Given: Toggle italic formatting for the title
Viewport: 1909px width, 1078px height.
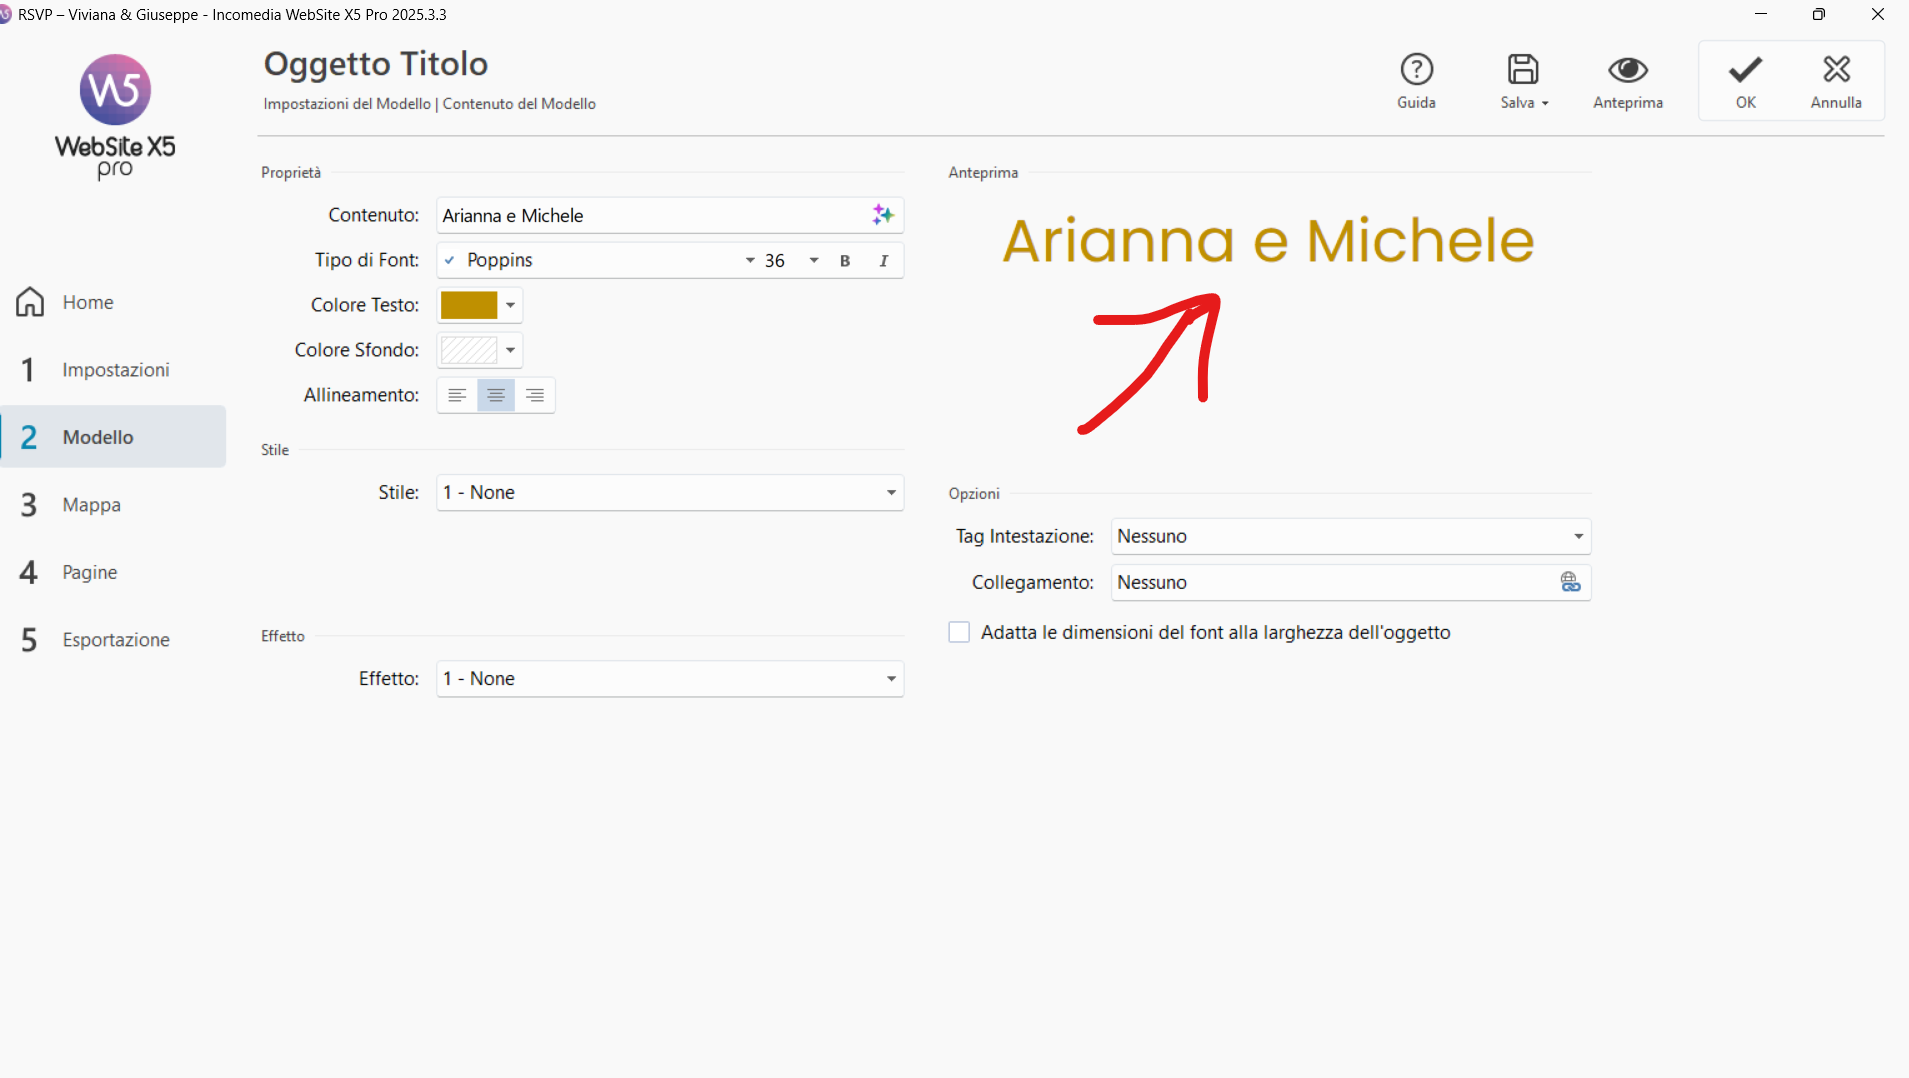Looking at the screenshot, I should (883, 260).
